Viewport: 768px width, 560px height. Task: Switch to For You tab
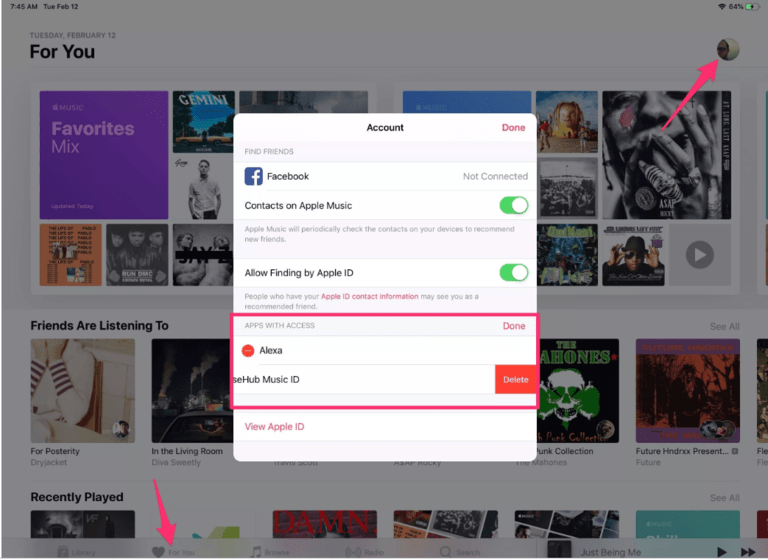coord(173,552)
